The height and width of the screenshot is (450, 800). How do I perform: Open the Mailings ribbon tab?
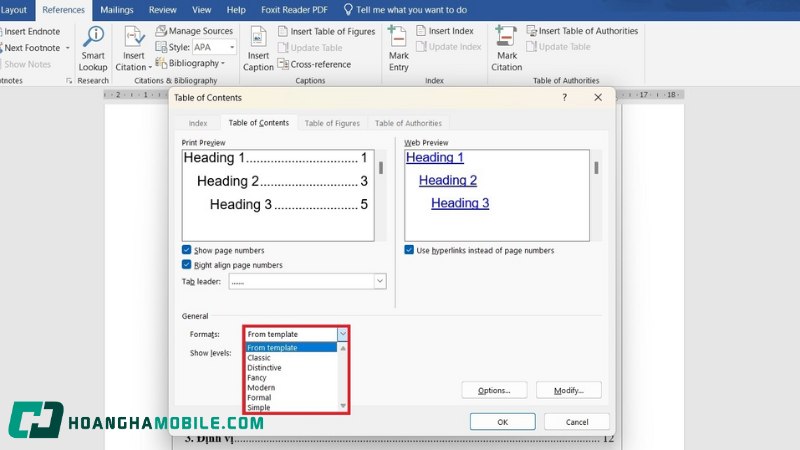[117, 9]
